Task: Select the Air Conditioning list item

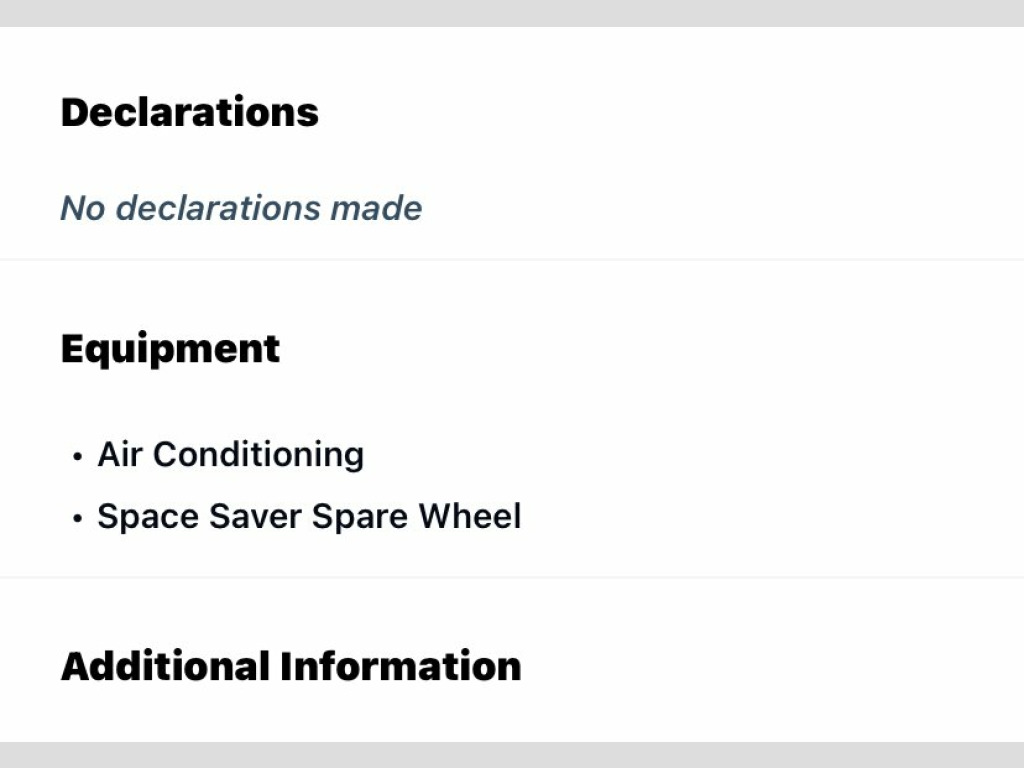Action: click(230, 455)
